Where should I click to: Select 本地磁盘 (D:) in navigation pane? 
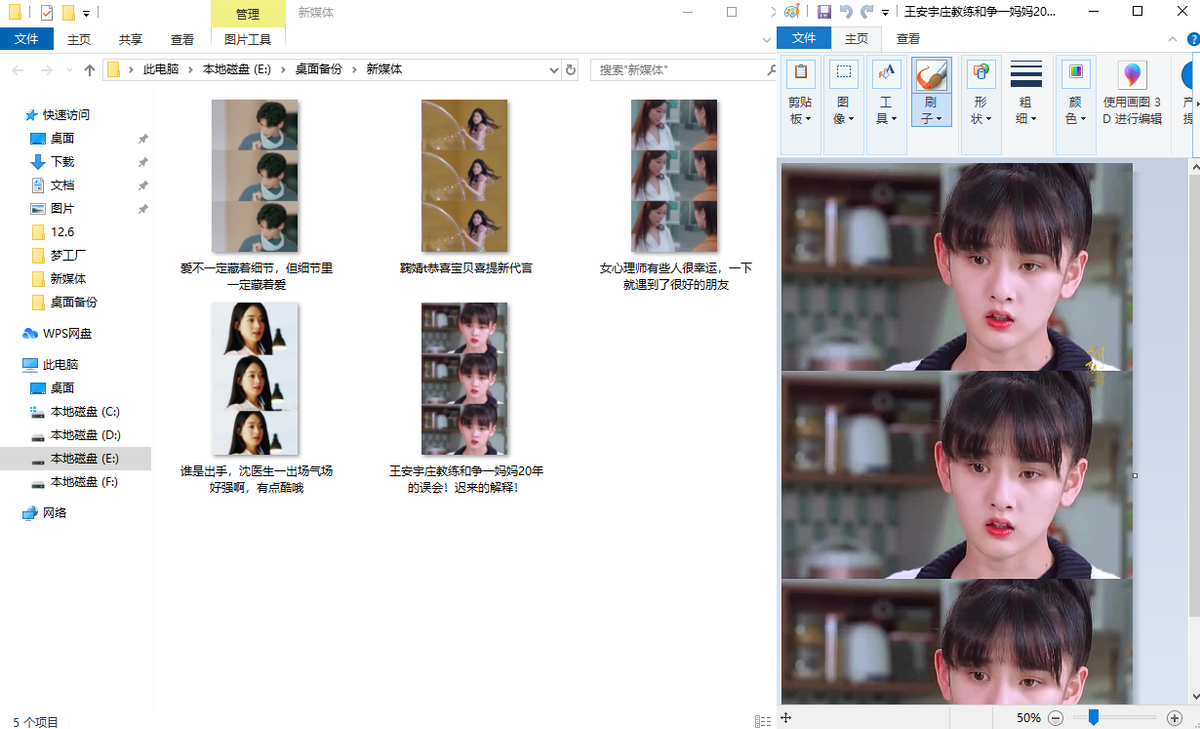click(x=85, y=435)
